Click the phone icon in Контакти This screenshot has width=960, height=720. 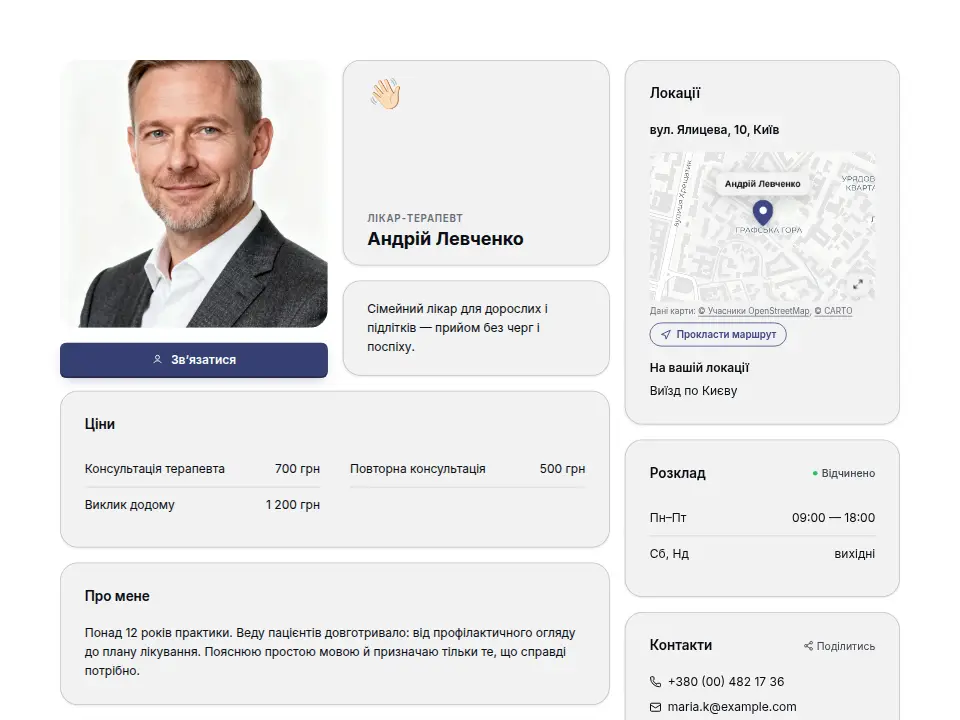(655, 681)
